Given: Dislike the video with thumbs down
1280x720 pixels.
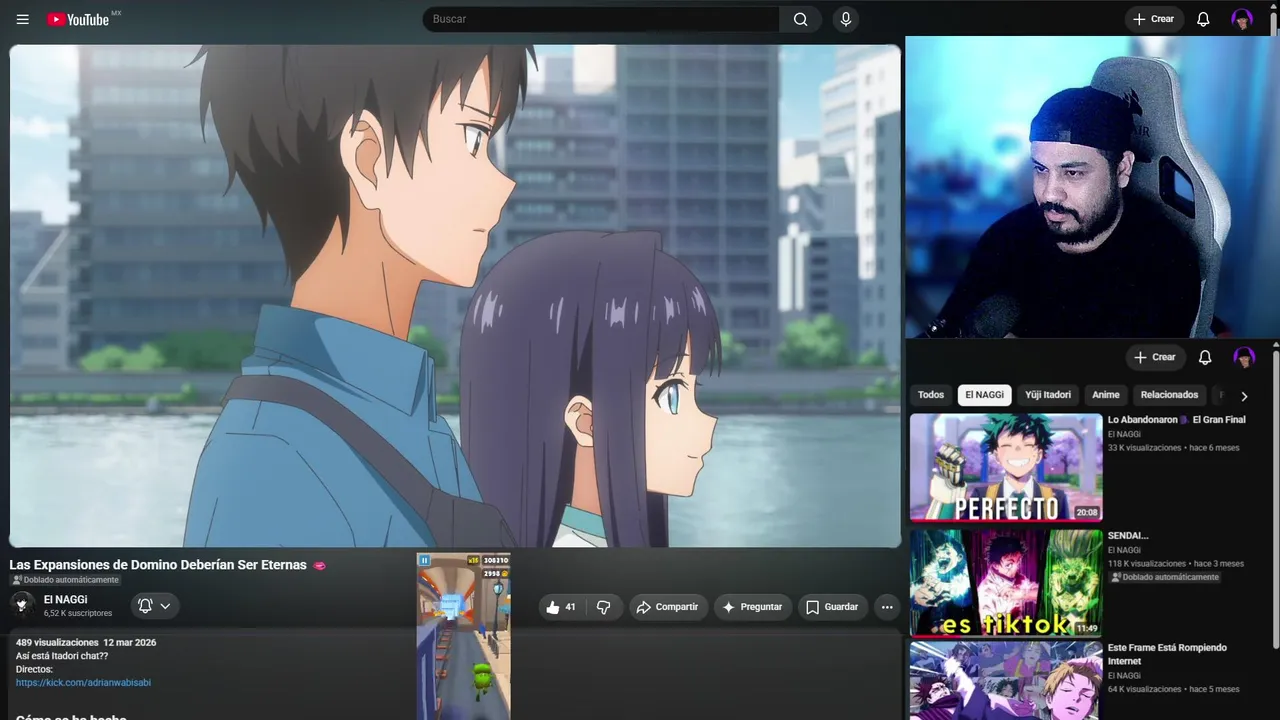Looking at the screenshot, I should point(603,607).
